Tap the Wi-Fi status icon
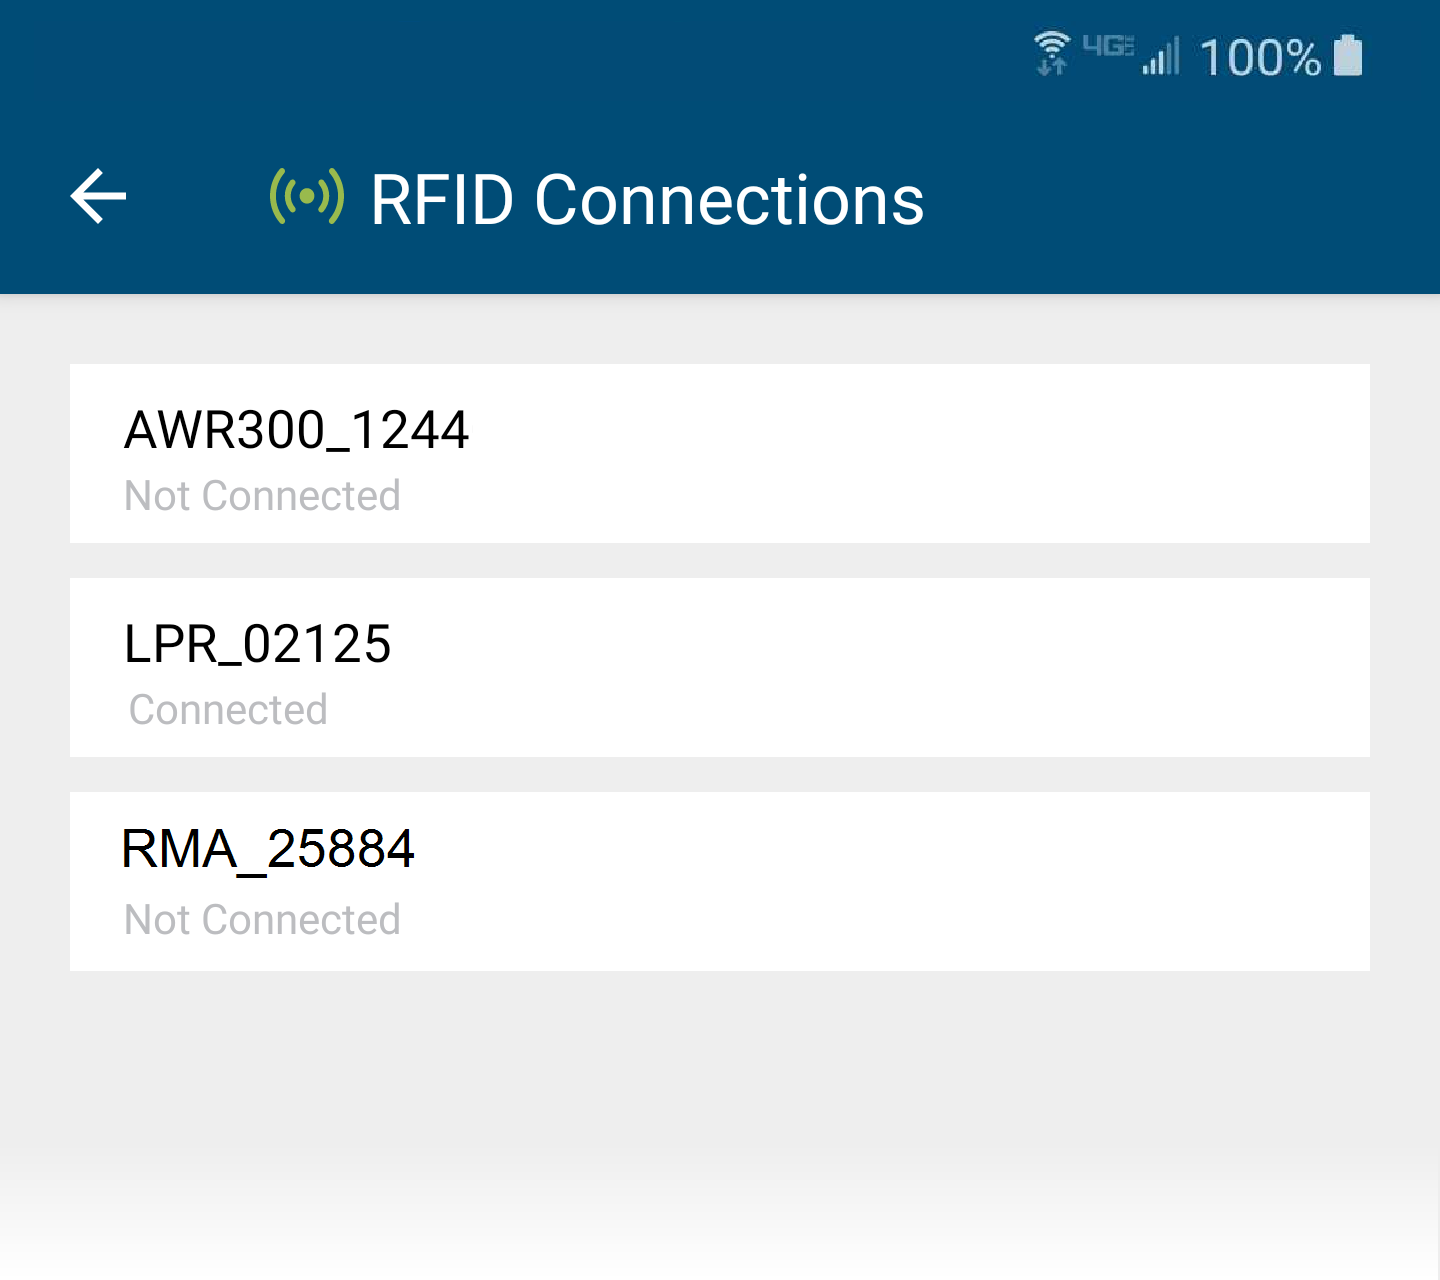The image size is (1440, 1280). click(1052, 53)
